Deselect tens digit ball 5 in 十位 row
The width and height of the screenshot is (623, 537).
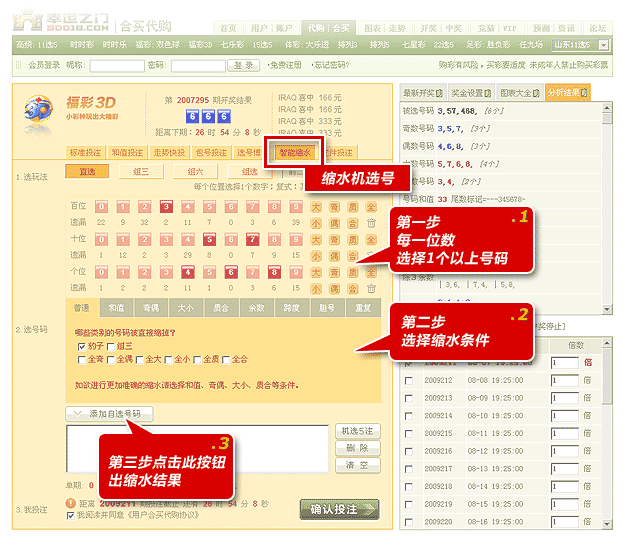pos(209,239)
